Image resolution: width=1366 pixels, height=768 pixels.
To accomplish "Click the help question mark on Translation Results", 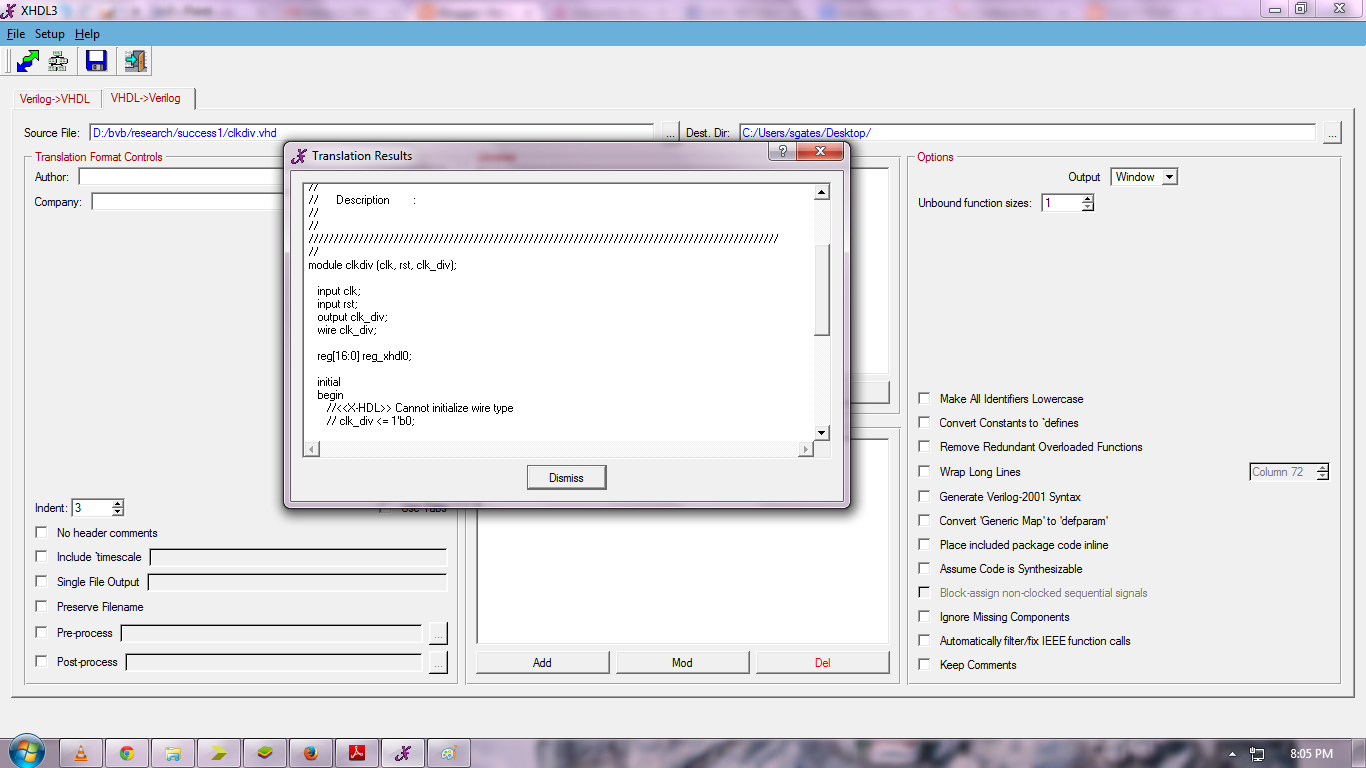I will pyautogui.click(x=782, y=152).
